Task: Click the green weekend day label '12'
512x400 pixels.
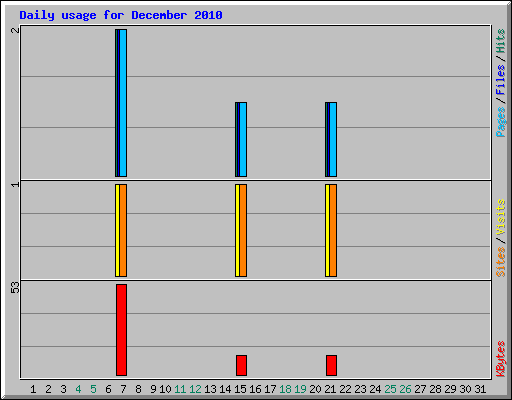Action: pyautogui.click(x=195, y=389)
